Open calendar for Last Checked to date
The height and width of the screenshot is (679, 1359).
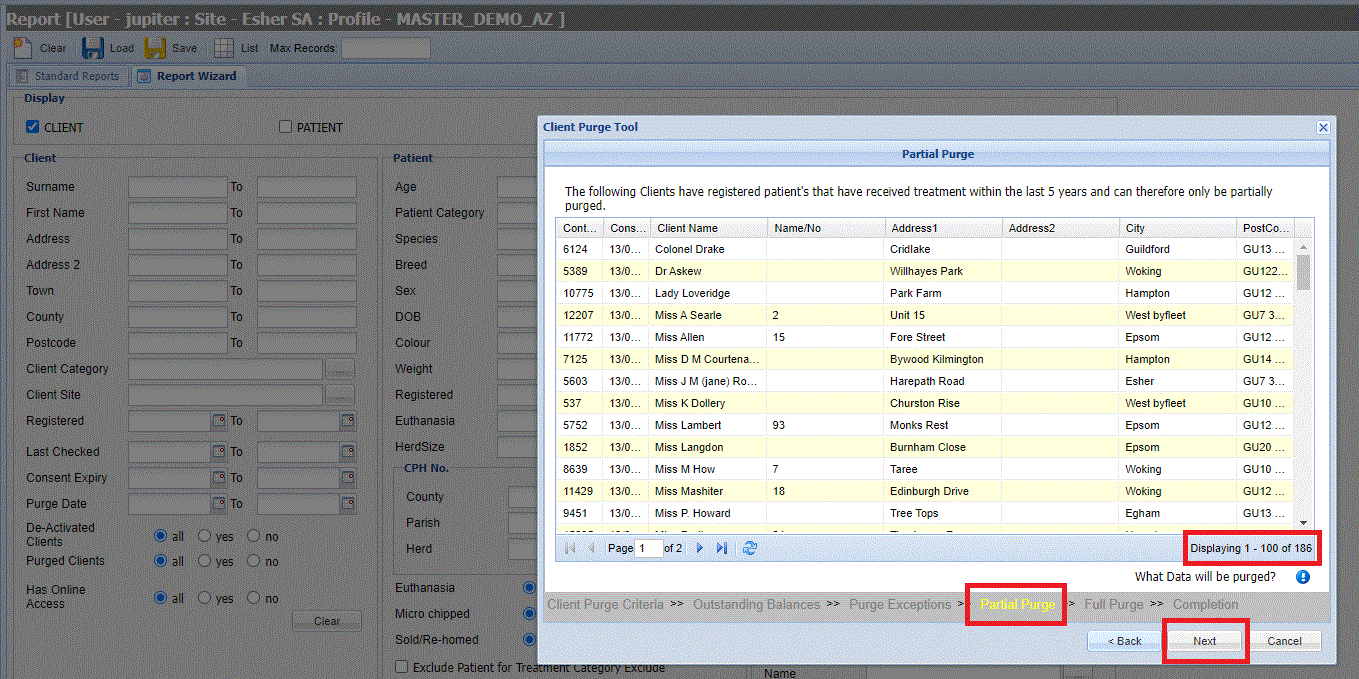click(x=348, y=452)
